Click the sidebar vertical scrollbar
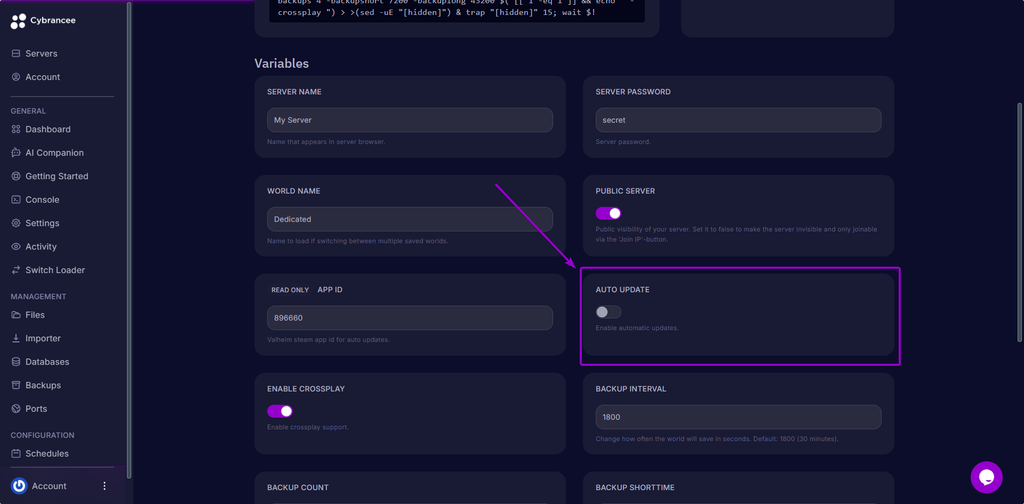Image resolution: width=1024 pixels, height=504 pixels. coord(129,240)
